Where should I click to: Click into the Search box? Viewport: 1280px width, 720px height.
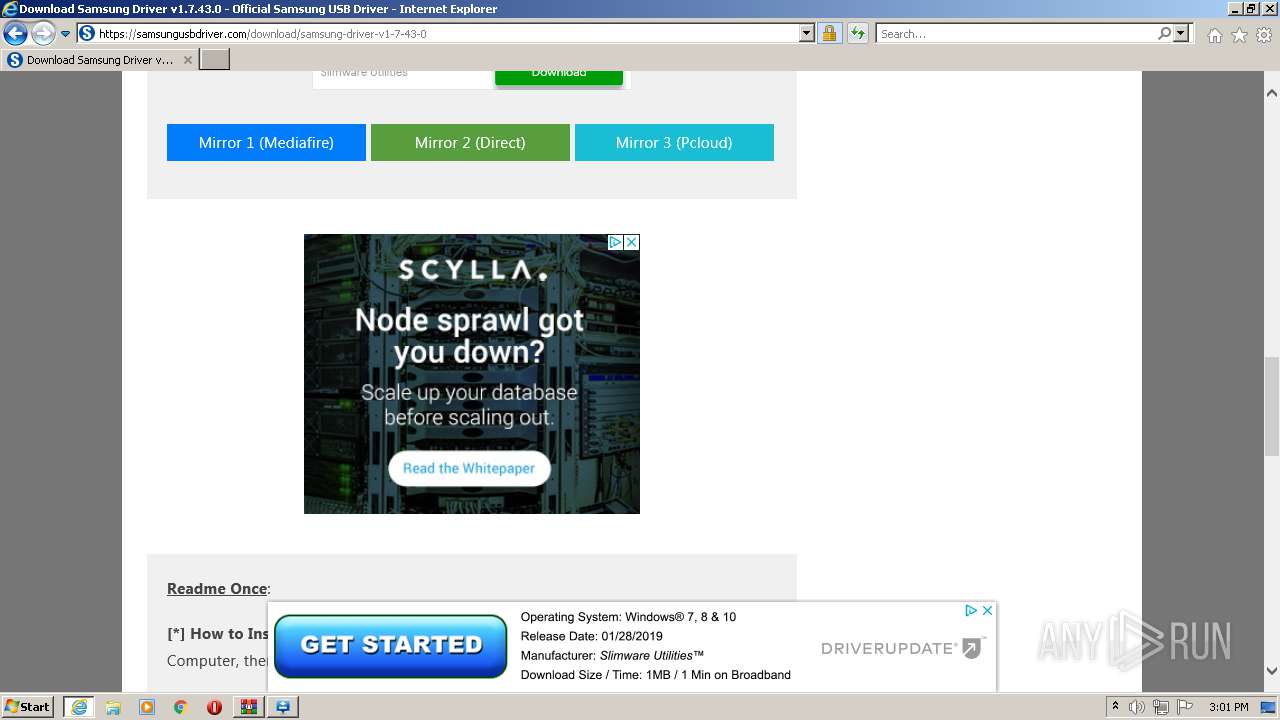[1016, 33]
